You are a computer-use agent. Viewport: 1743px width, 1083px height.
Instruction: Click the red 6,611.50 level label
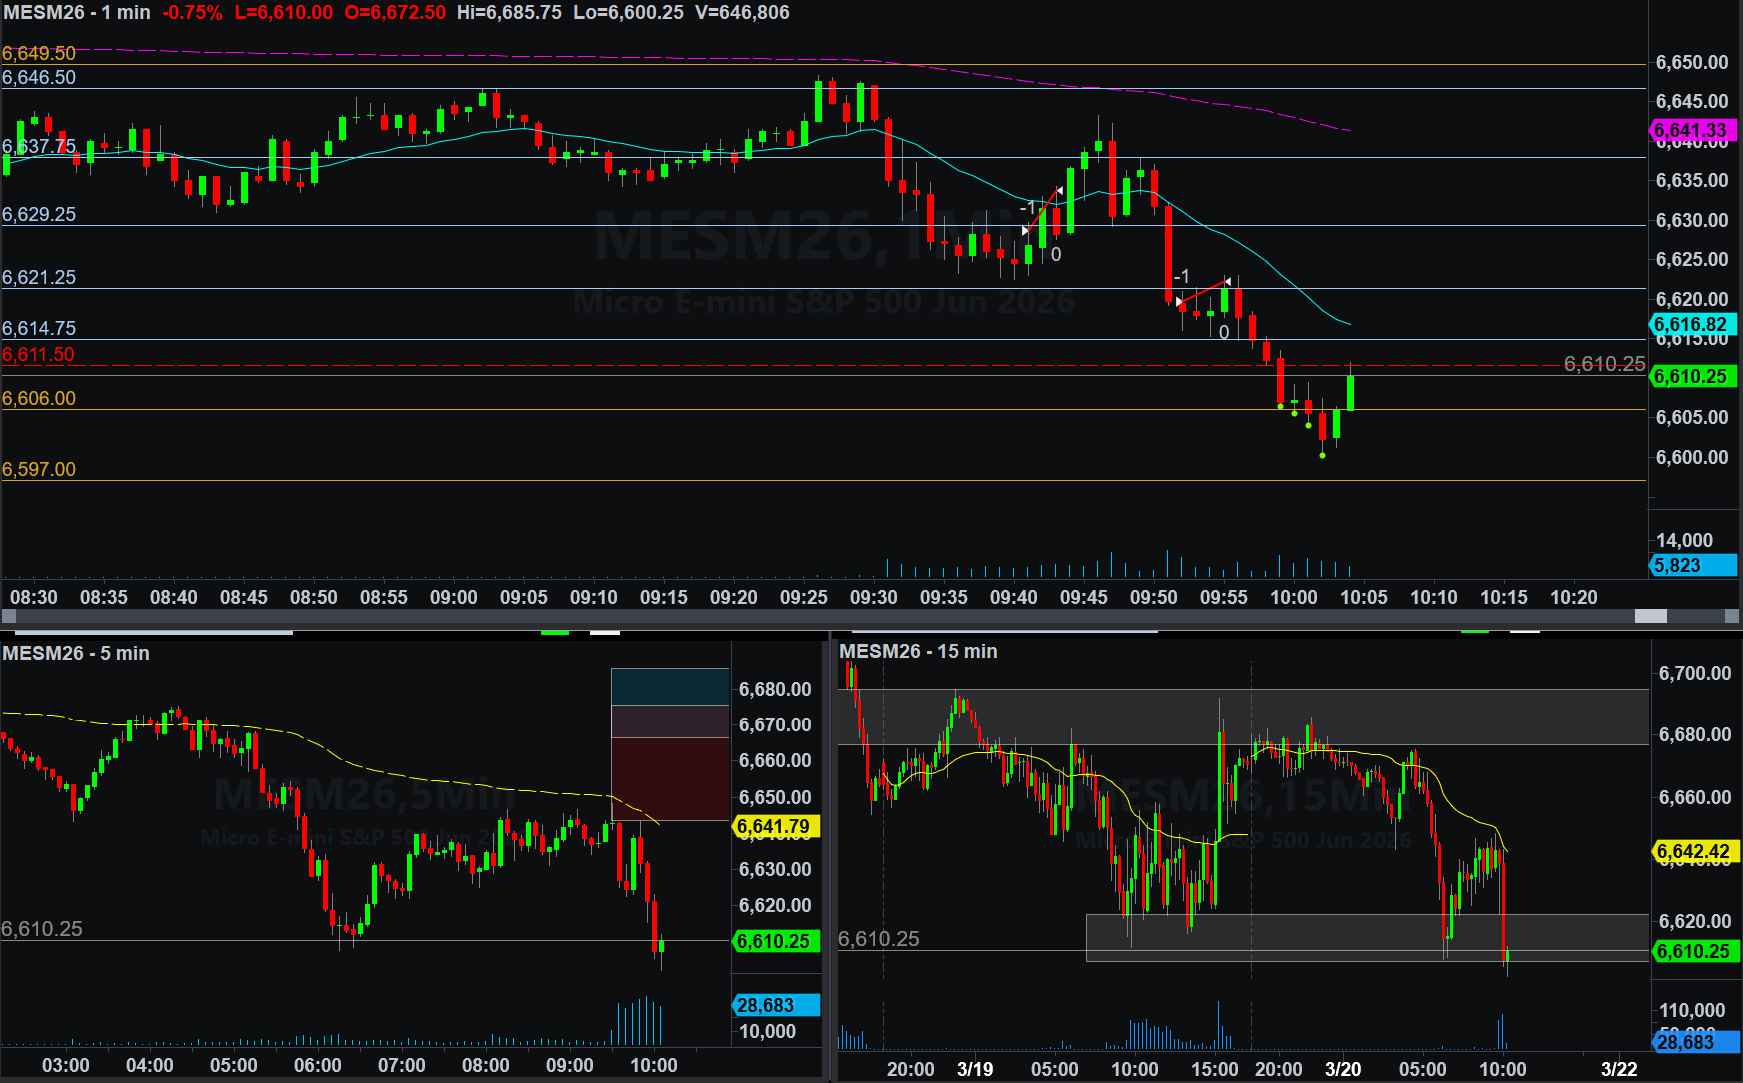[38, 354]
